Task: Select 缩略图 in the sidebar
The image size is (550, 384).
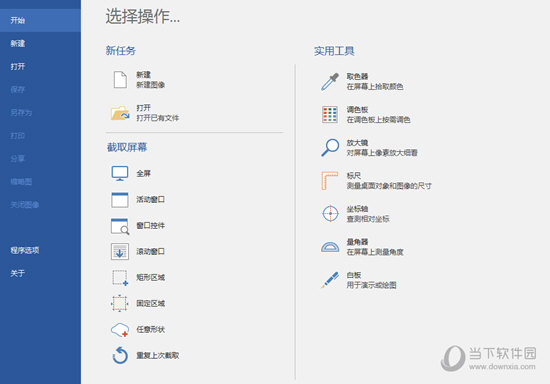Action: (x=40, y=181)
